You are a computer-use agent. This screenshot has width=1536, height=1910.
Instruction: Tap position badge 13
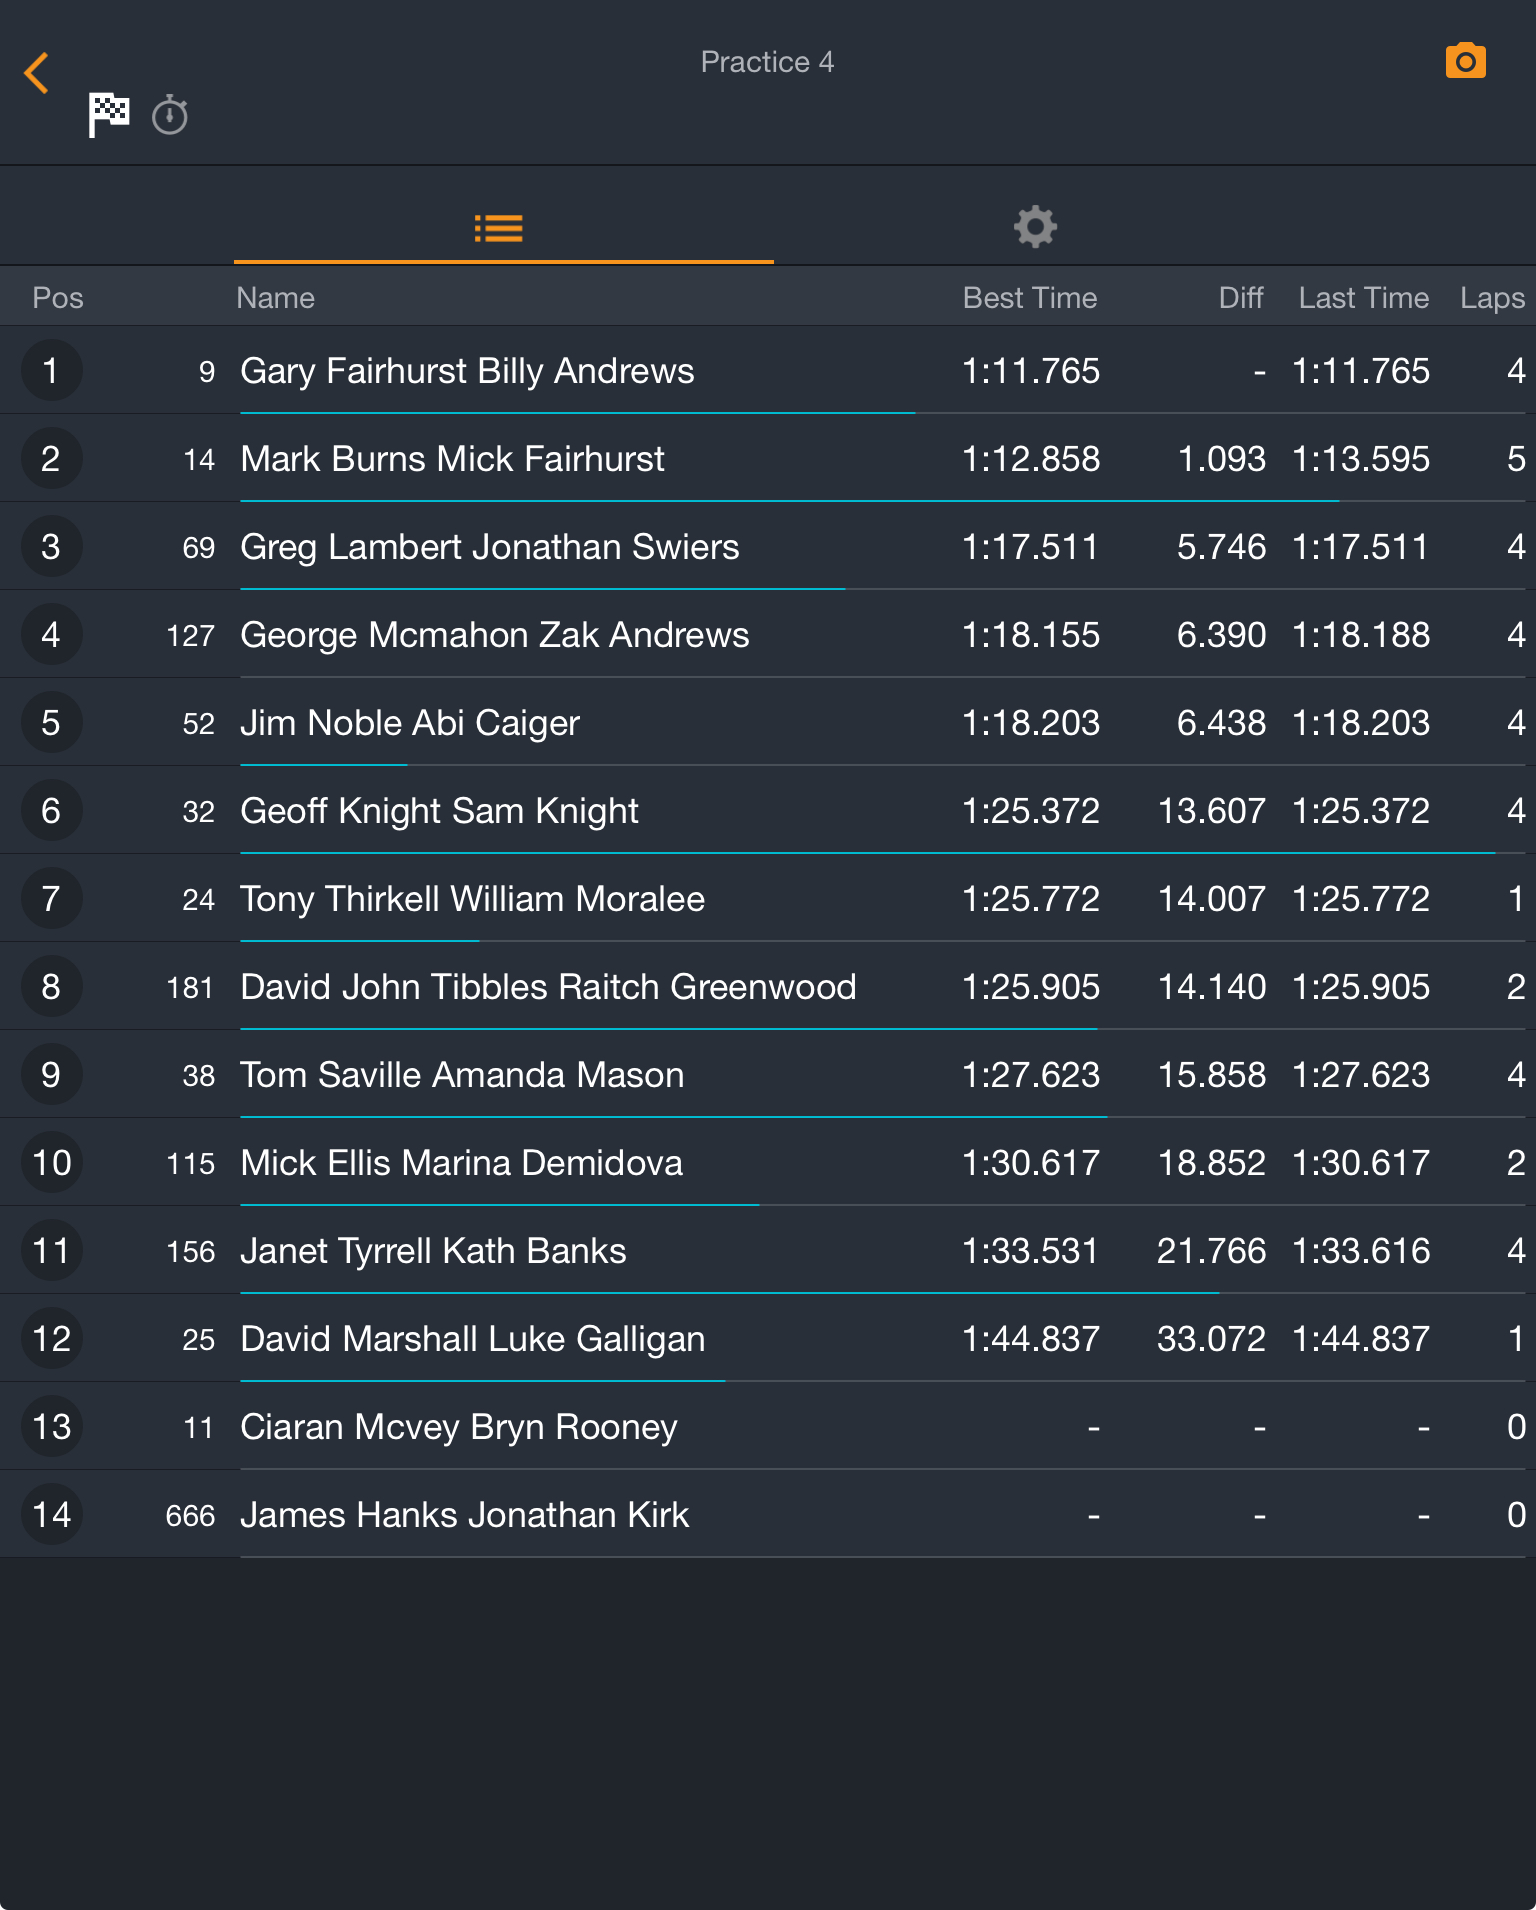[51, 1427]
